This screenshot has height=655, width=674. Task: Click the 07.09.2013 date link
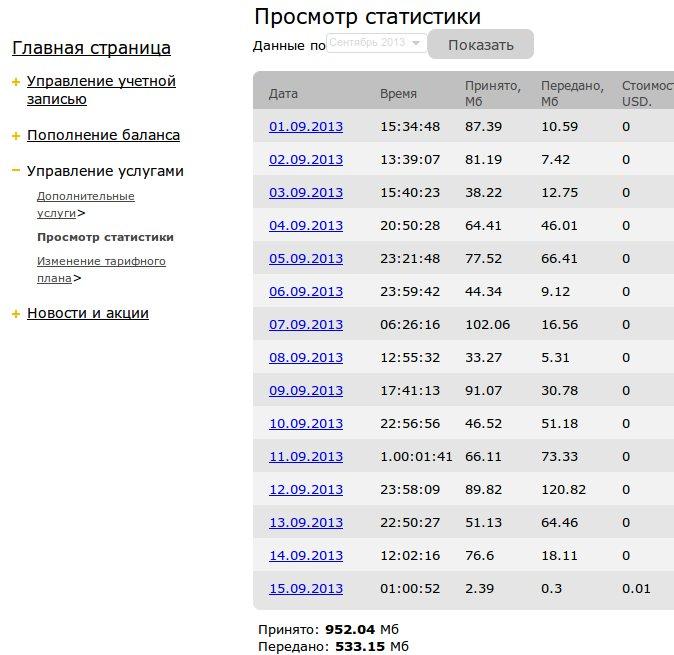(x=306, y=325)
